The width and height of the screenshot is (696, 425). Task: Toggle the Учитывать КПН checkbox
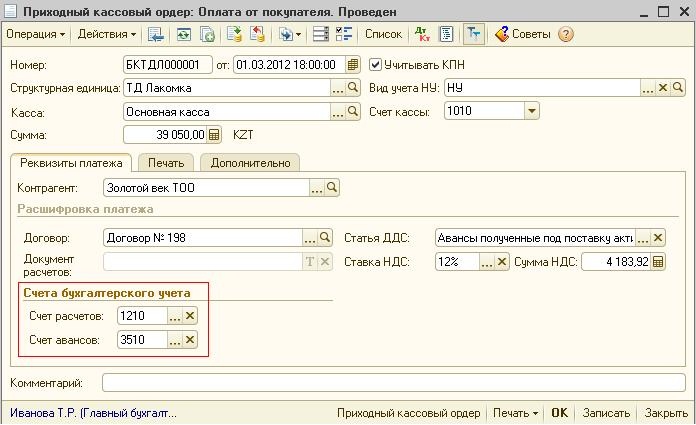coord(376,65)
